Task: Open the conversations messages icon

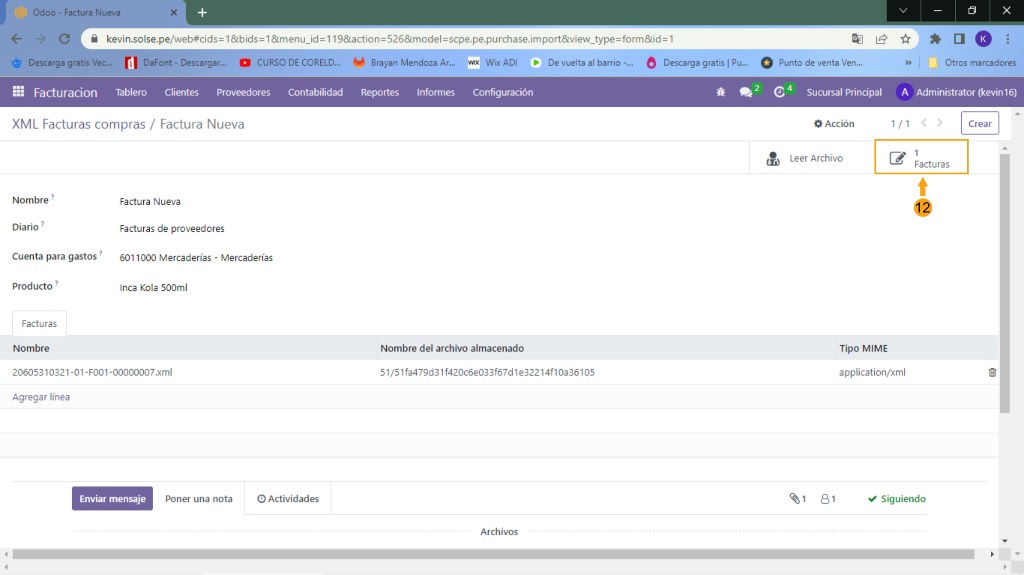Action: point(746,92)
